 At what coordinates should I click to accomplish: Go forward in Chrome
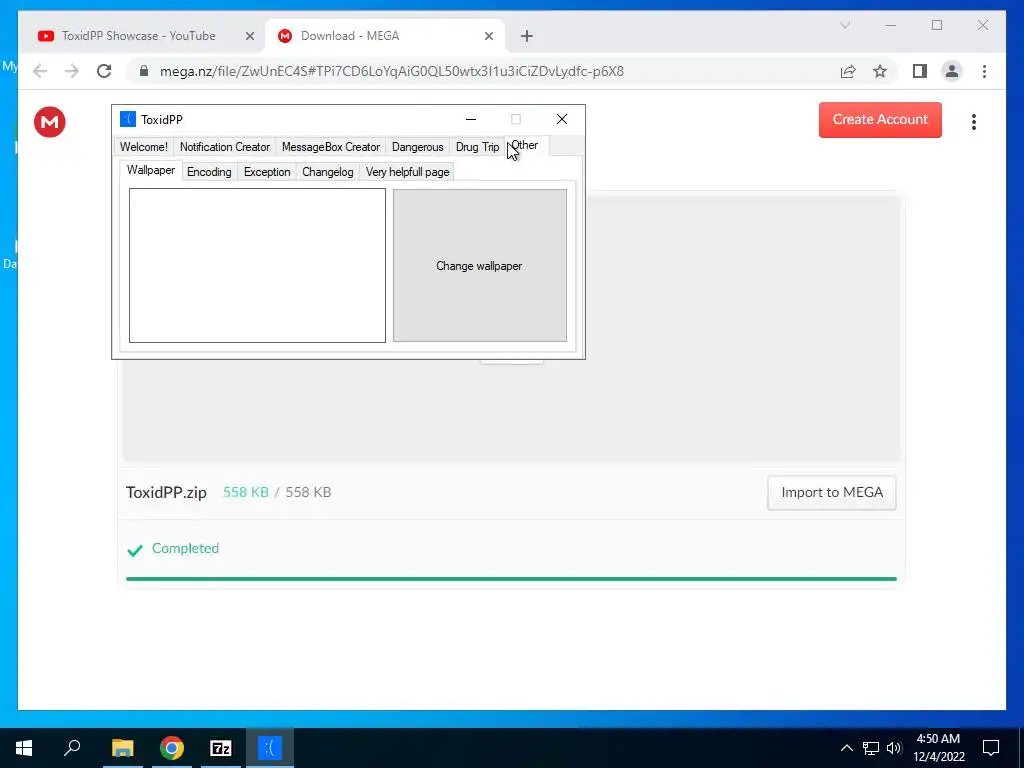click(72, 71)
